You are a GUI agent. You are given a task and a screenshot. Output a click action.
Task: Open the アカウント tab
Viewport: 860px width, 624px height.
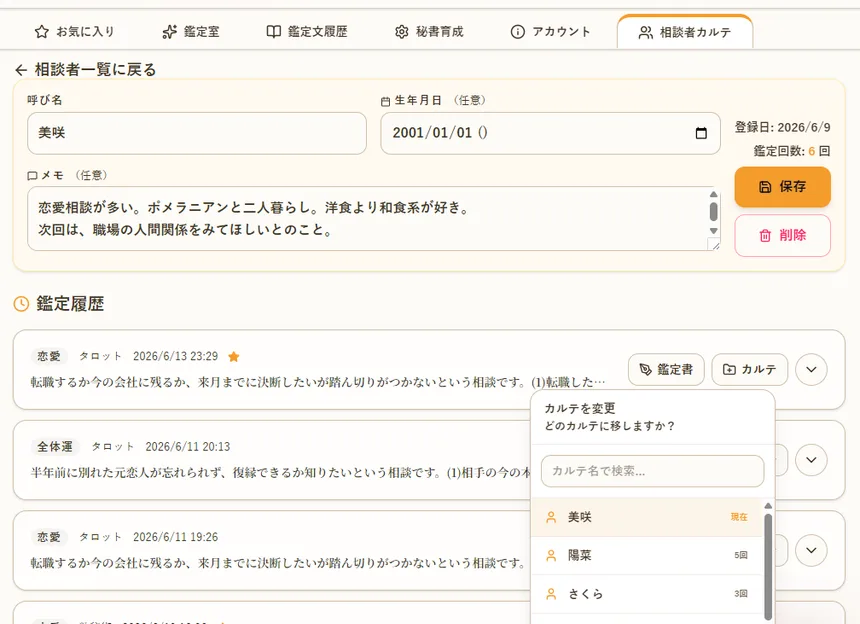(x=550, y=32)
